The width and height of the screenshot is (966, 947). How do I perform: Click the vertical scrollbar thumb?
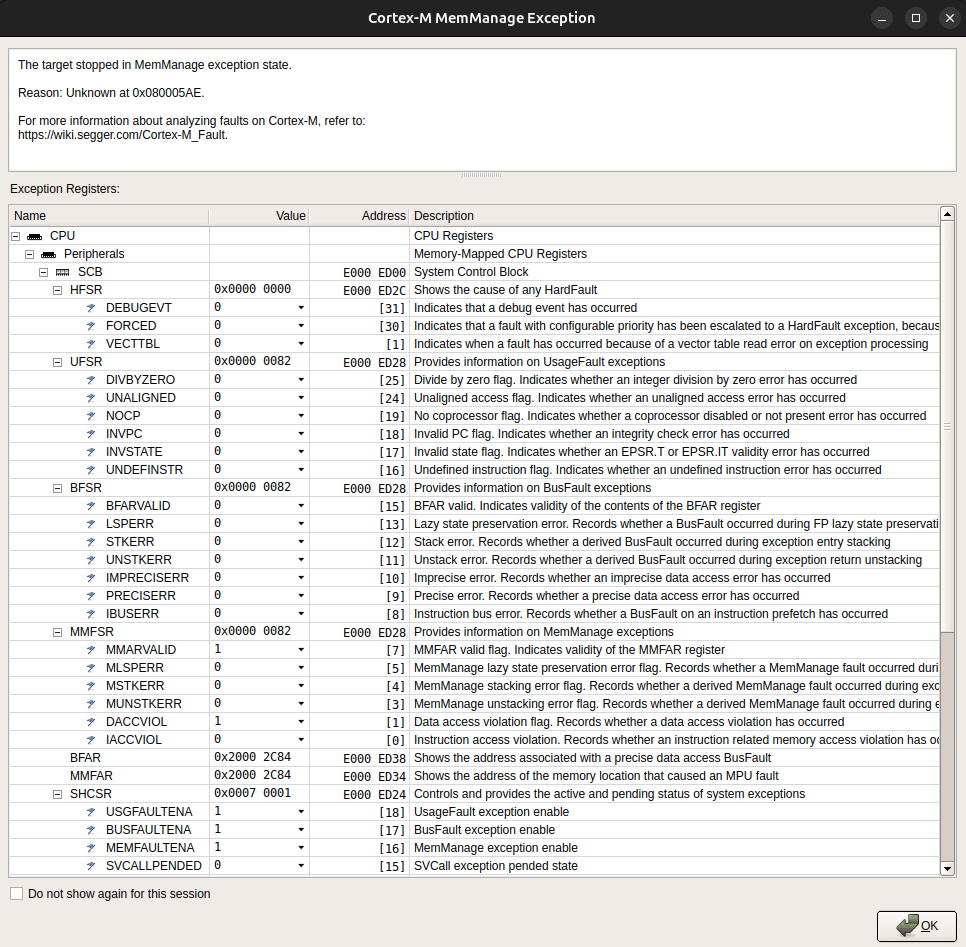[x=948, y=426]
